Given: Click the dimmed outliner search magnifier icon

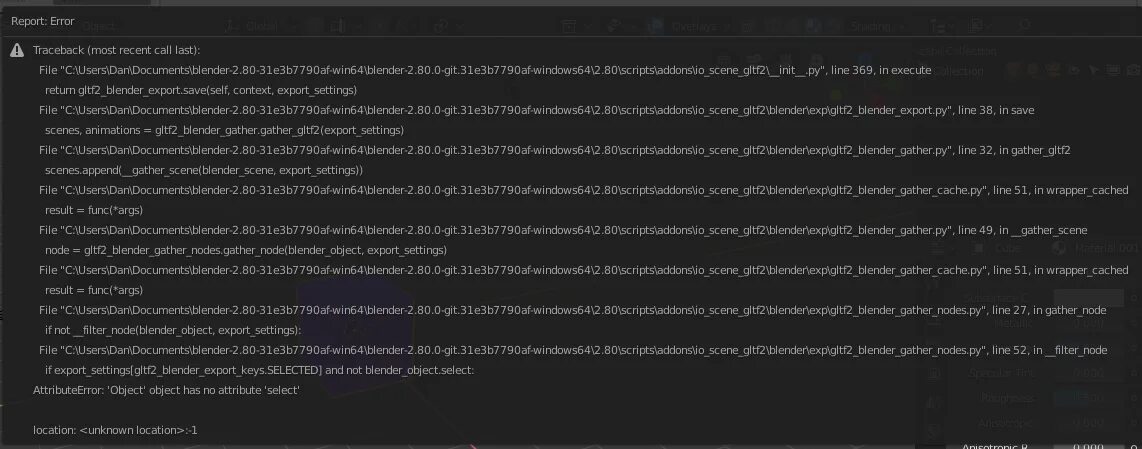Looking at the screenshot, I should pyautogui.click(x=1025, y=26).
